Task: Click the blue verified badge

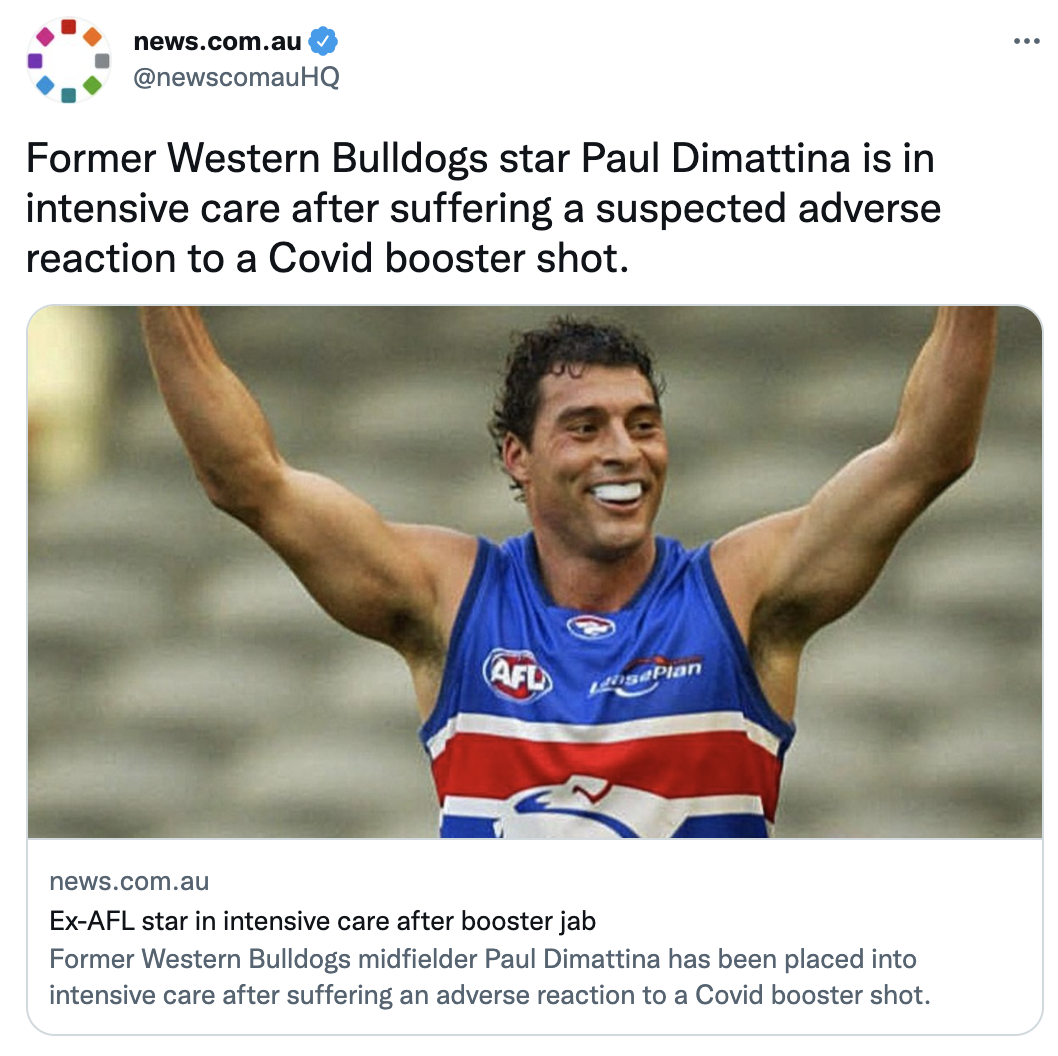Action: pyautogui.click(x=323, y=42)
